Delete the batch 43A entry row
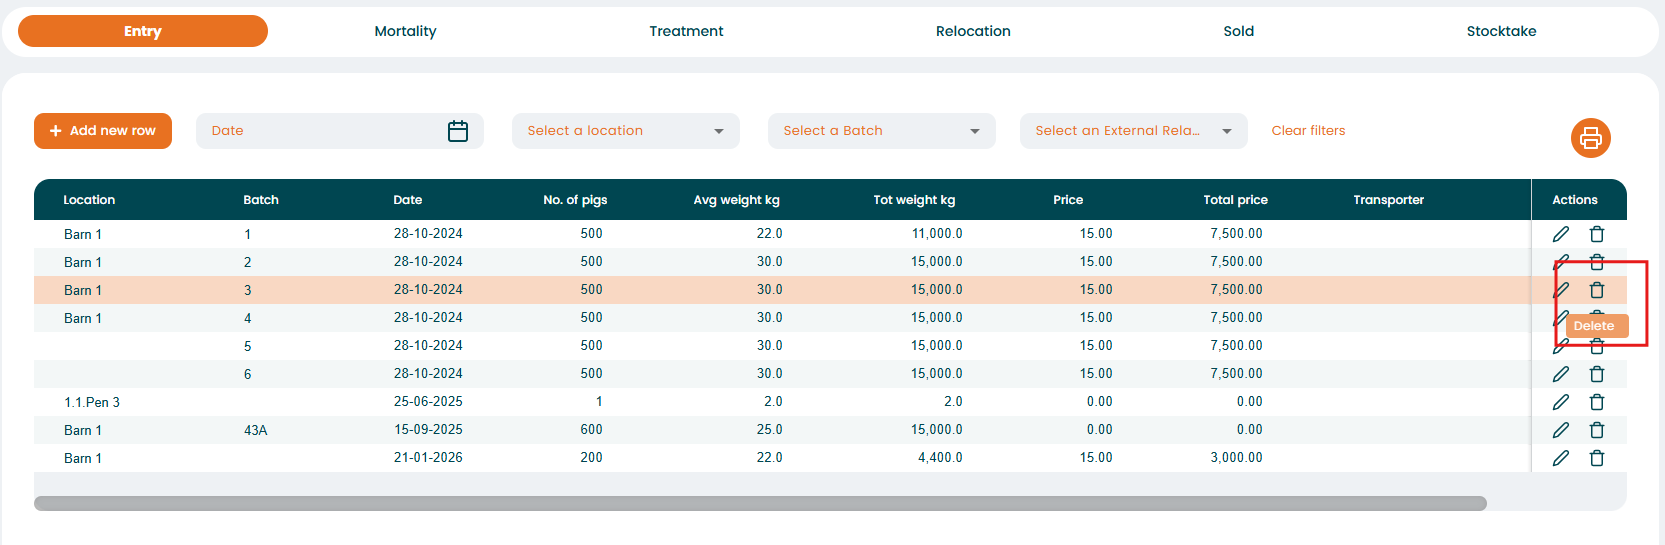The height and width of the screenshot is (545, 1665). pyautogui.click(x=1597, y=430)
